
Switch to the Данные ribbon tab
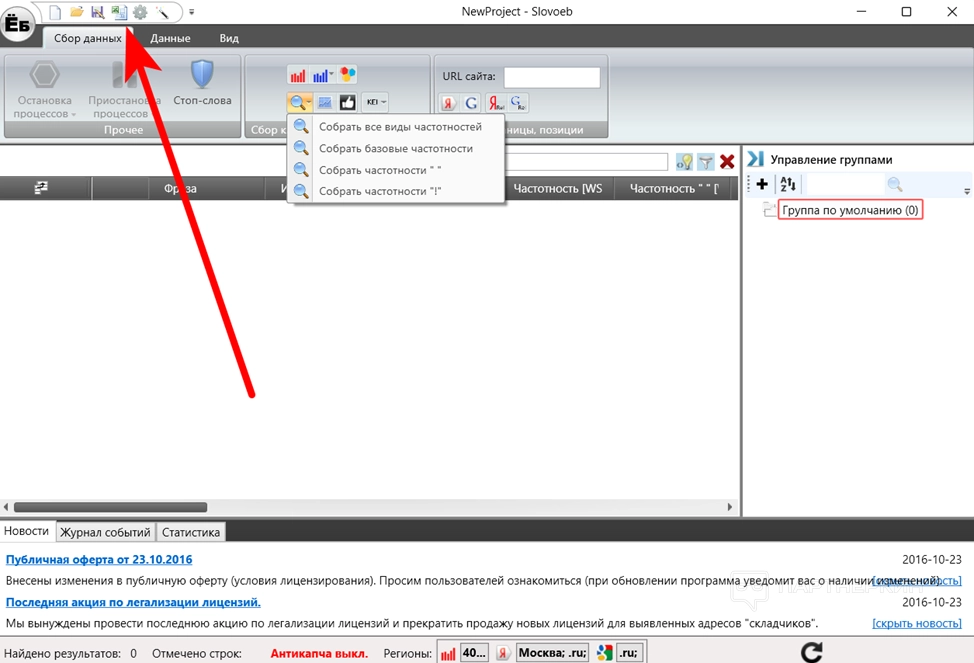[x=170, y=38]
